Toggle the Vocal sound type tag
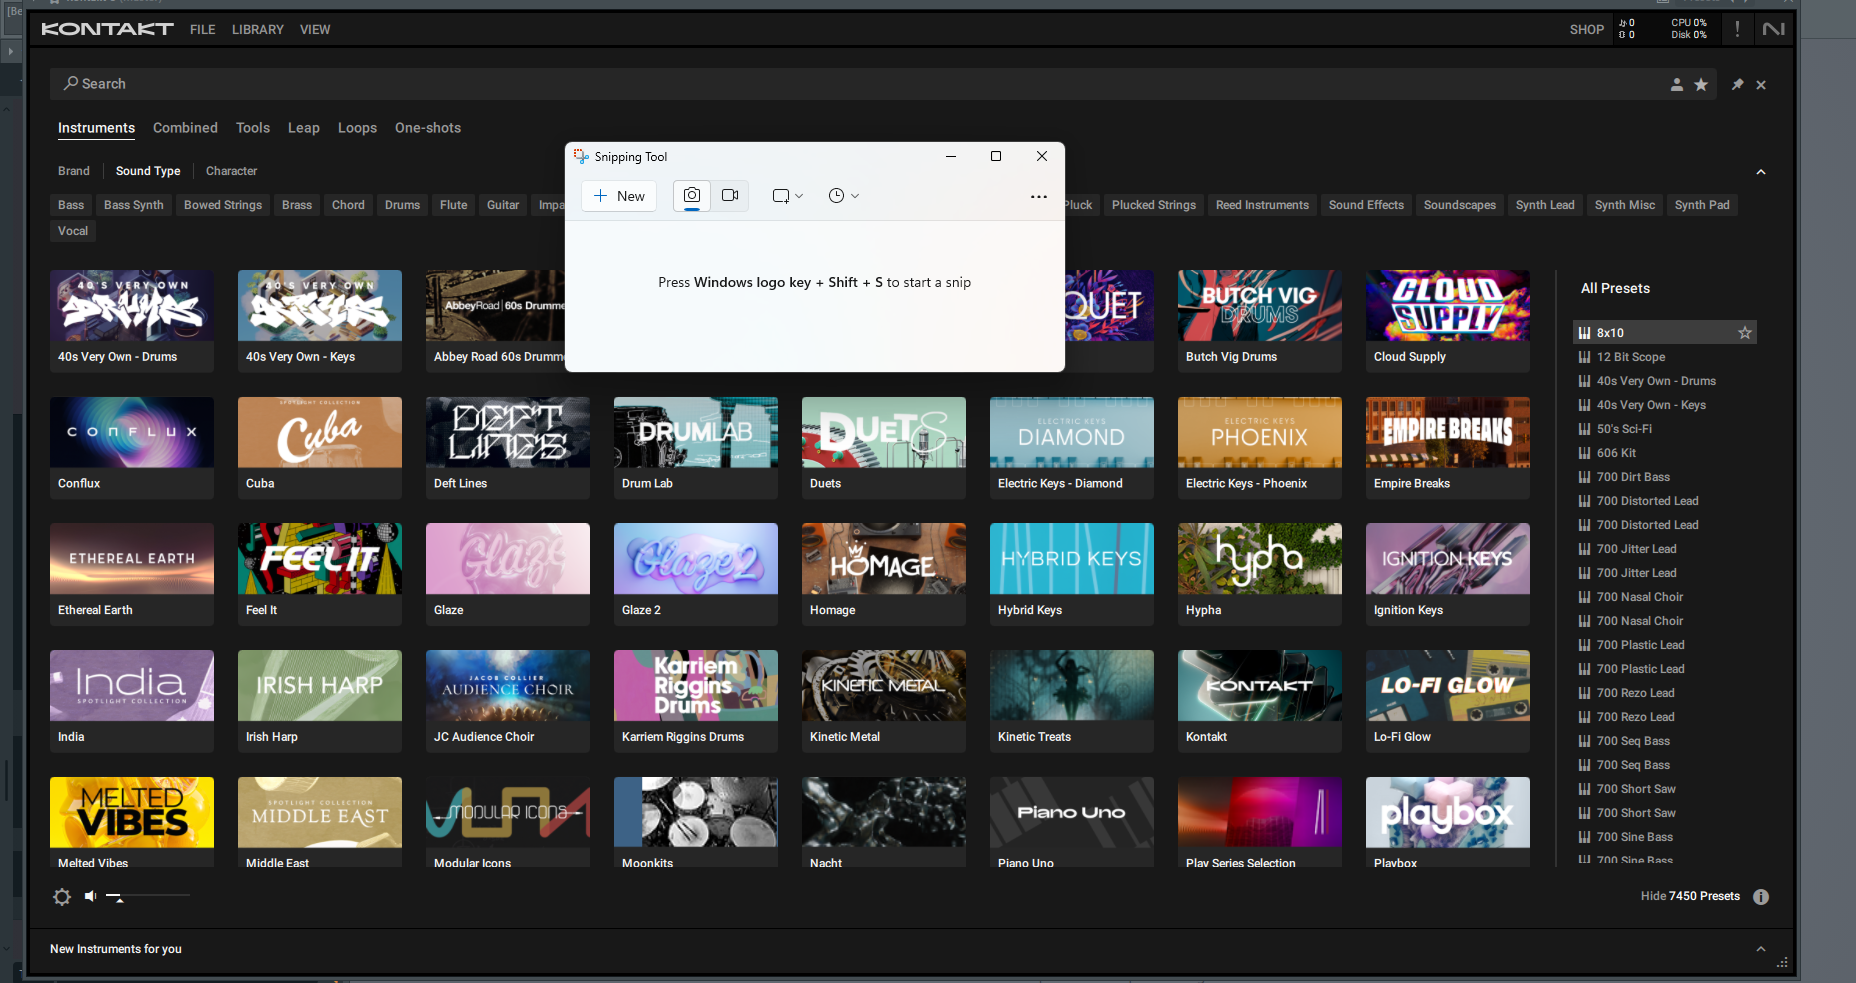 pyautogui.click(x=73, y=231)
